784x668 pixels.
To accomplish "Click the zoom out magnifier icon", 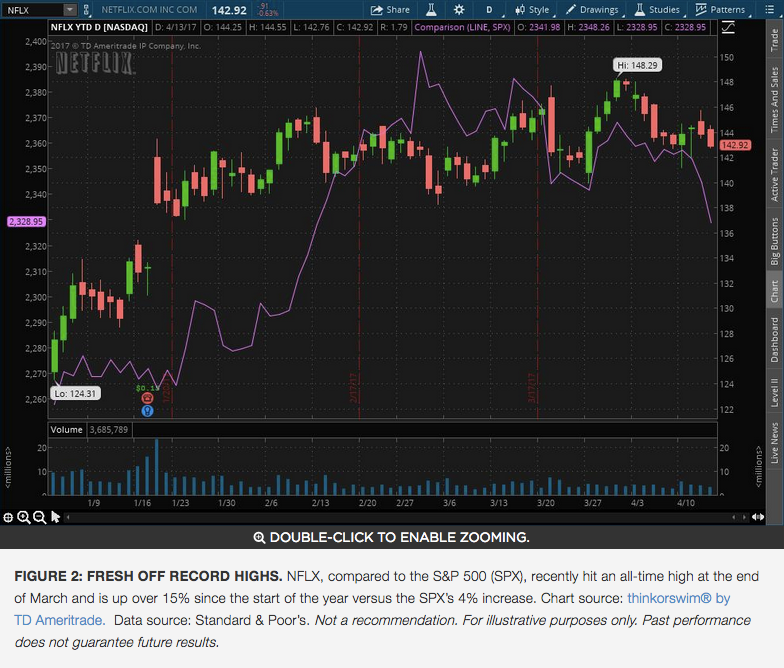I will [x=40, y=518].
